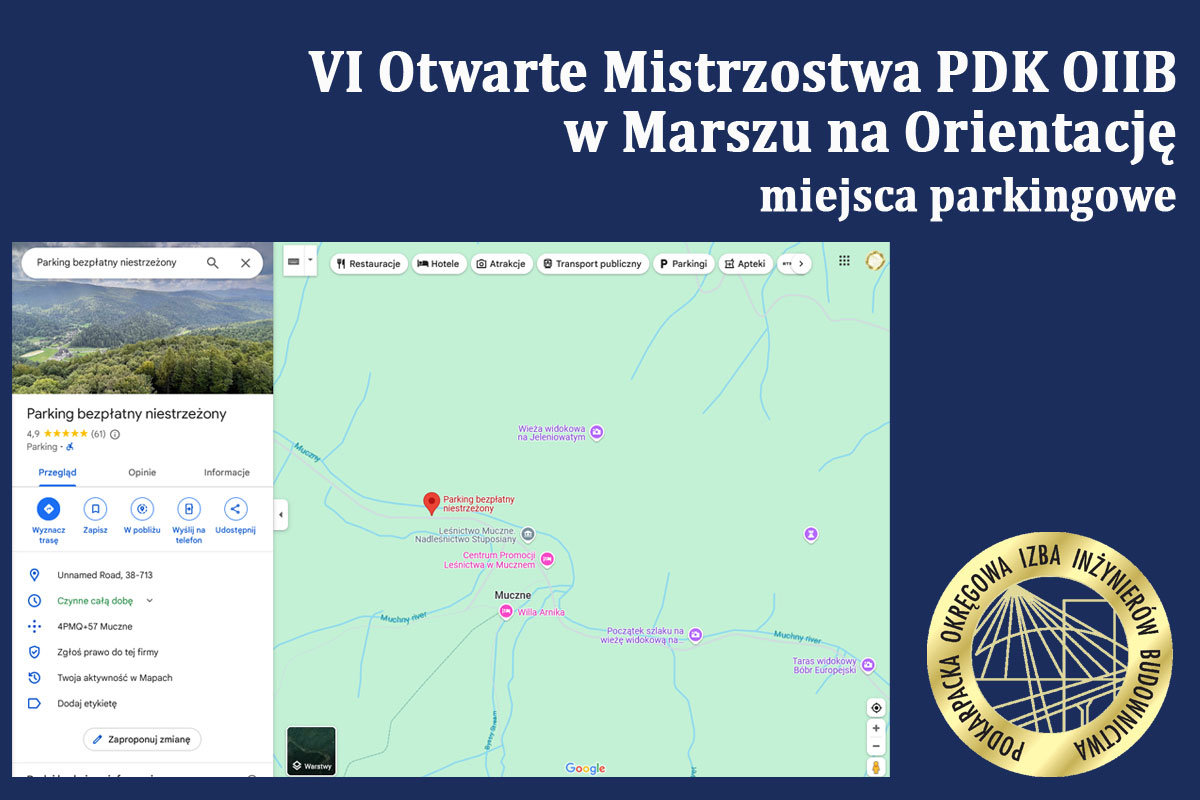
Task: Switch to the Informacje tab
Action: pyautogui.click(x=227, y=472)
